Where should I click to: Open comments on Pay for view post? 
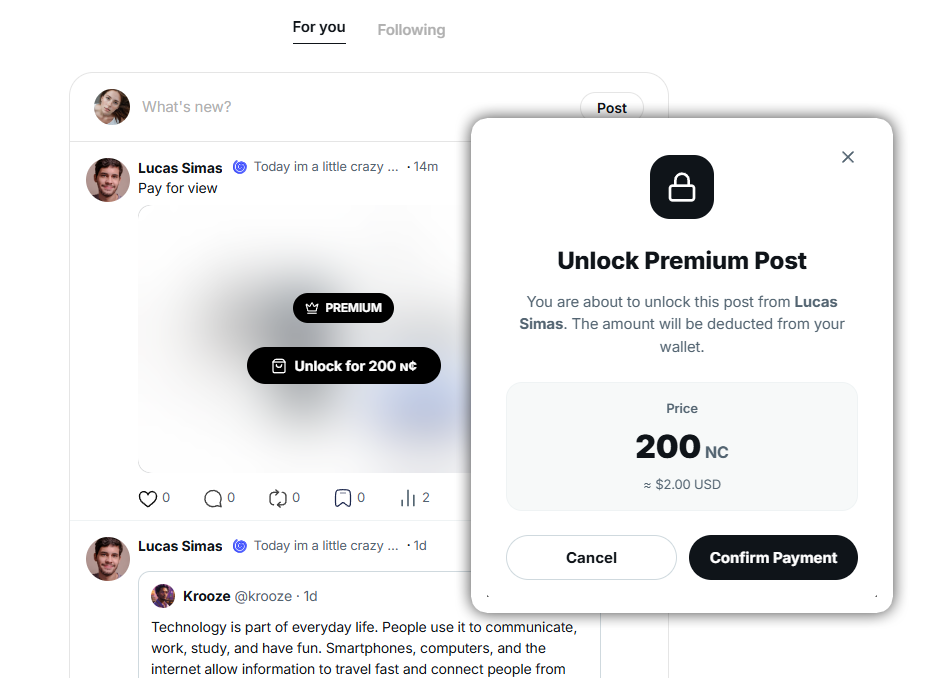213,499
